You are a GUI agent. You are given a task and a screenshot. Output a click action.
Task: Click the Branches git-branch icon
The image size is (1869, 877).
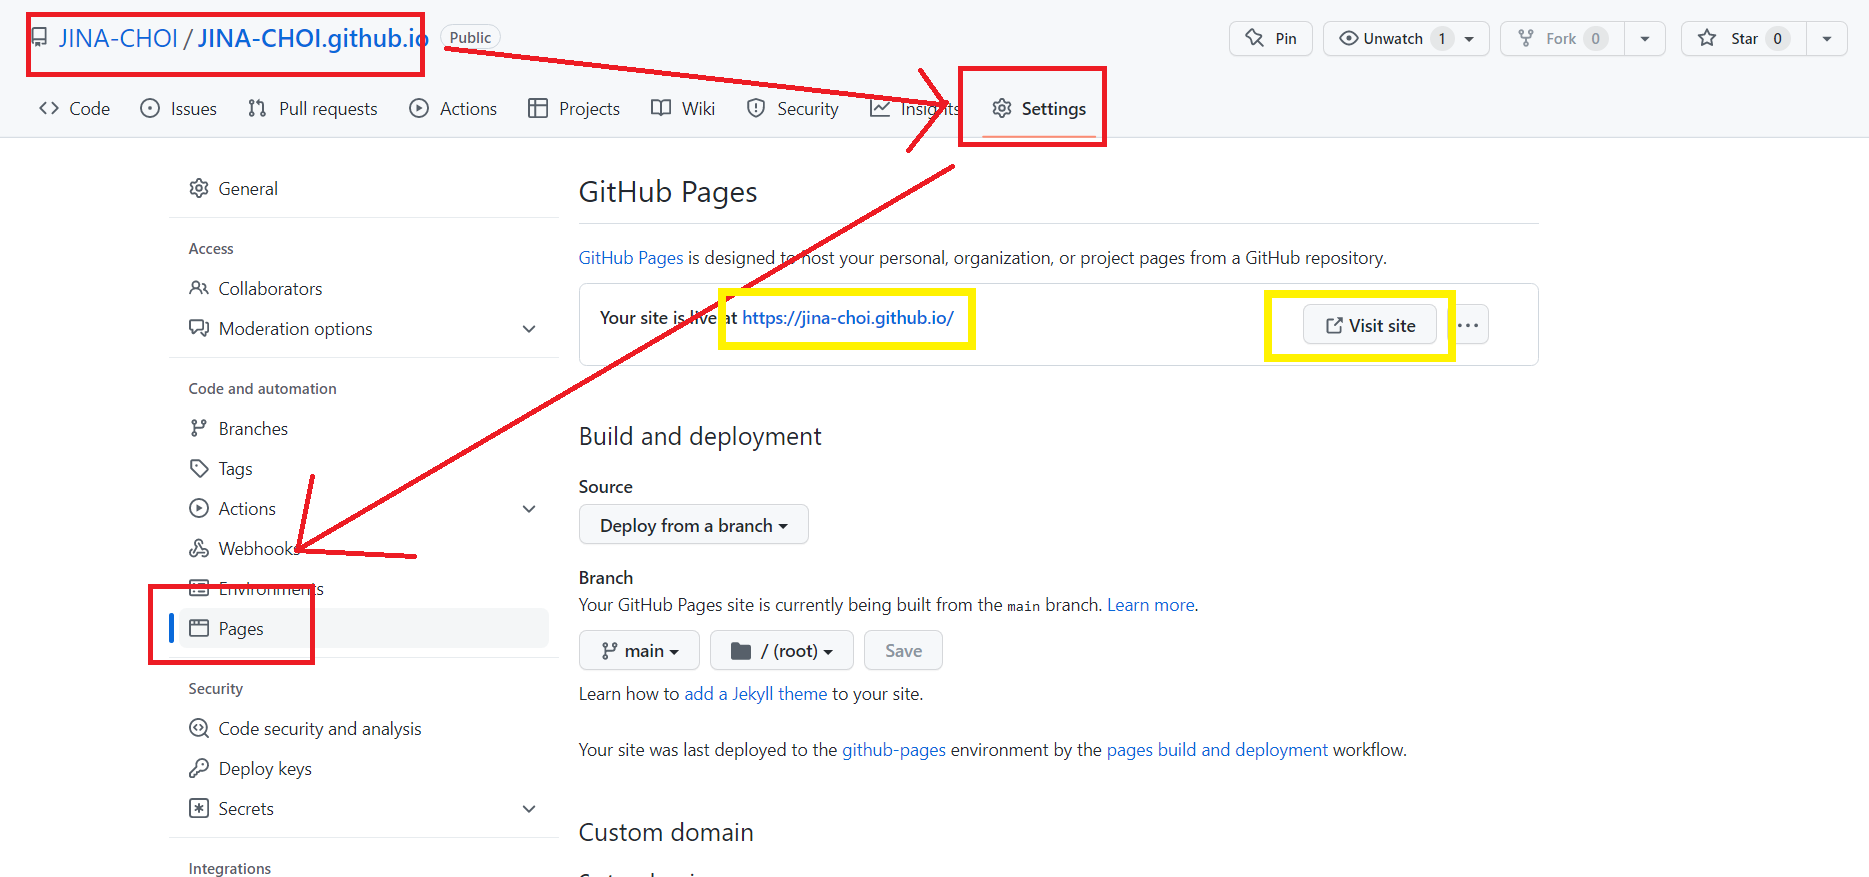coord(199,428)
